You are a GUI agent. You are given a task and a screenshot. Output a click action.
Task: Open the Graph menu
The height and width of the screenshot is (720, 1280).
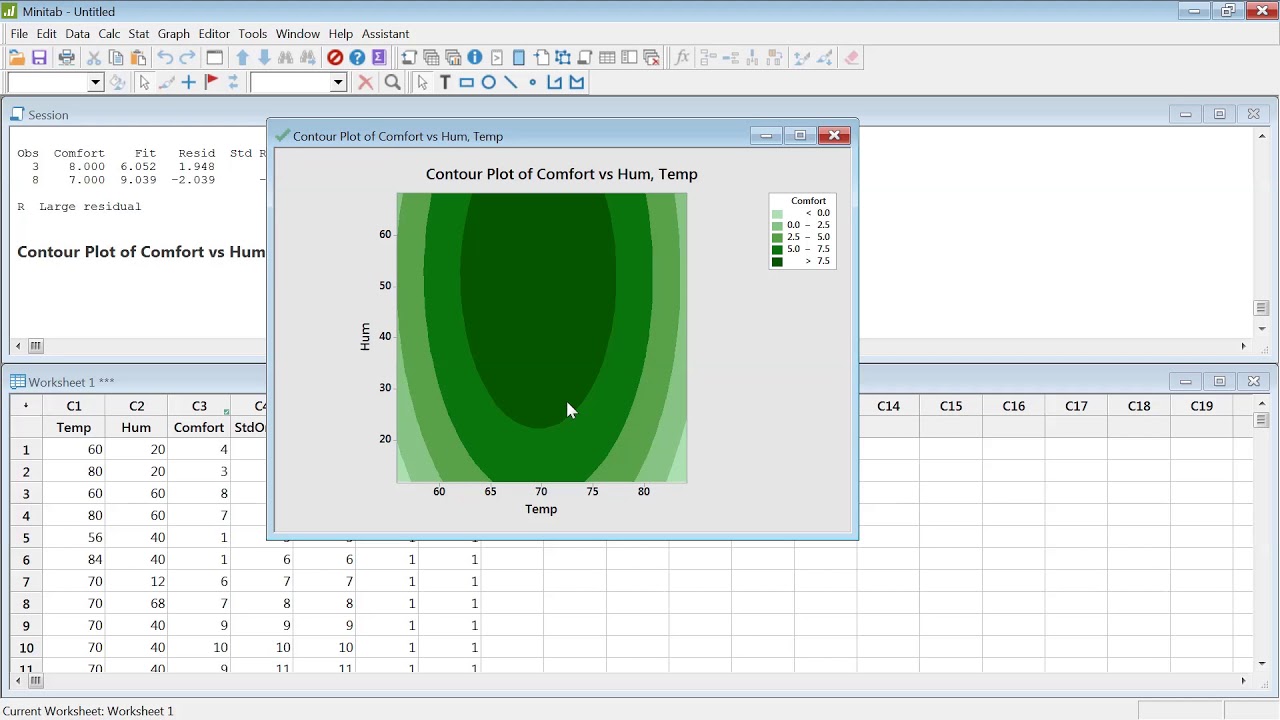pos(173,34)
